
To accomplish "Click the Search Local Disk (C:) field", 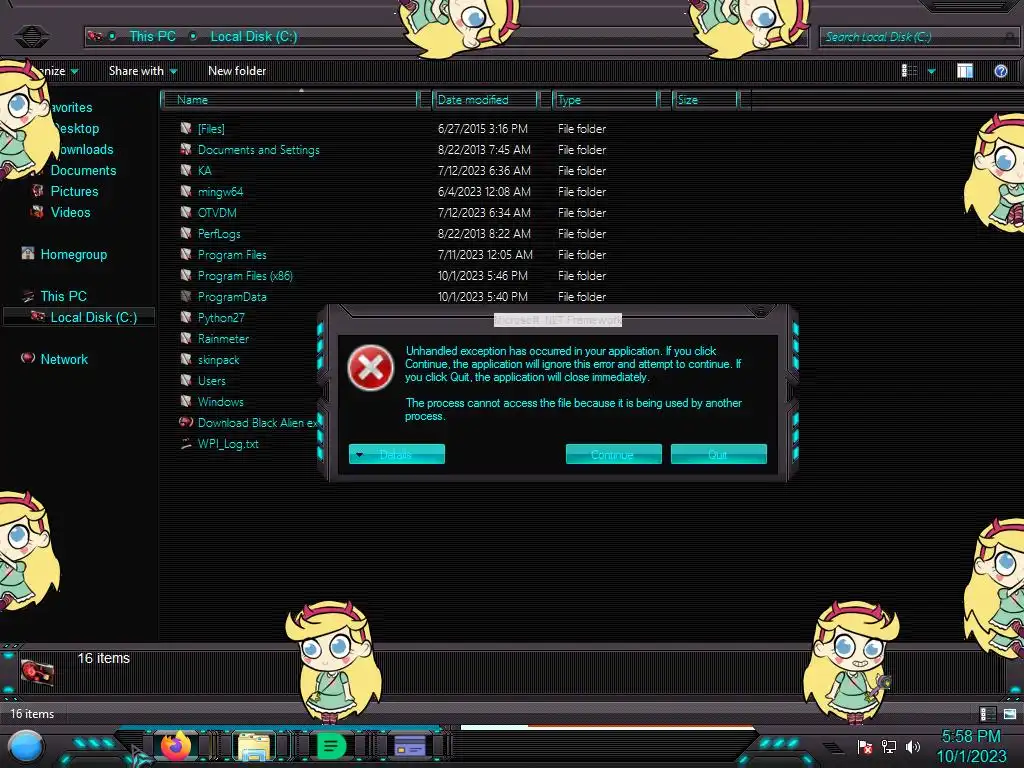I will (x=917, y=37).
